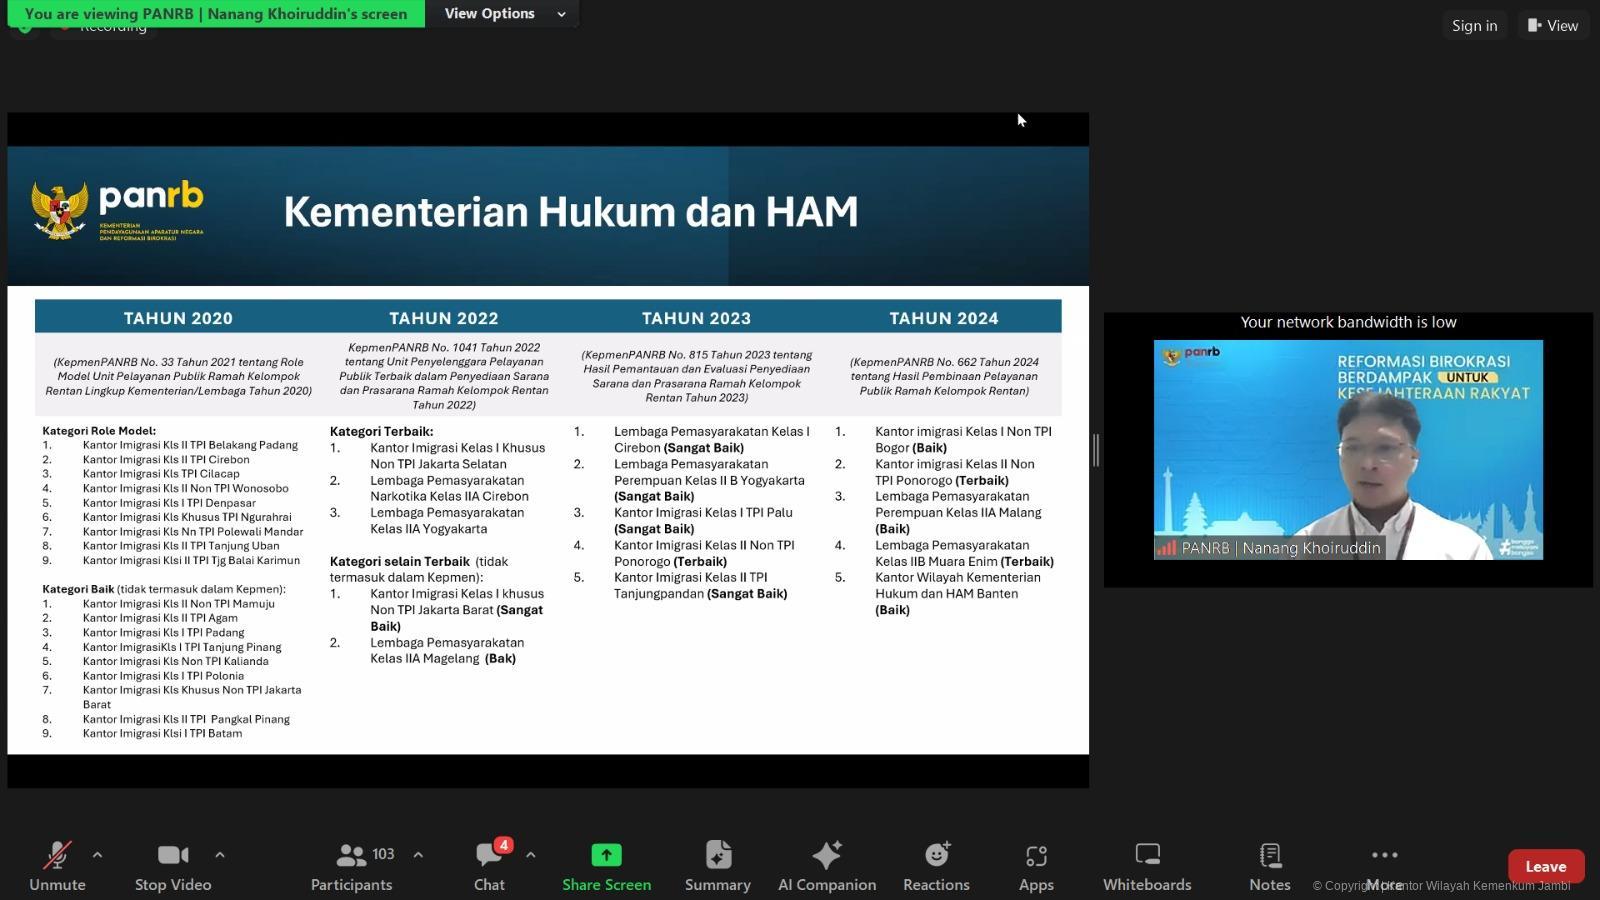Screen dimensions: 1600x900
Task: Click the TAHUN 2024 column header
Action: [944, 318]
